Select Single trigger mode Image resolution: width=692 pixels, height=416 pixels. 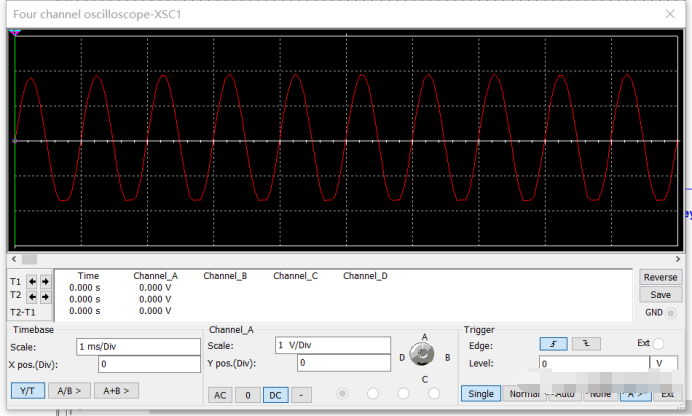click(481, 394)
